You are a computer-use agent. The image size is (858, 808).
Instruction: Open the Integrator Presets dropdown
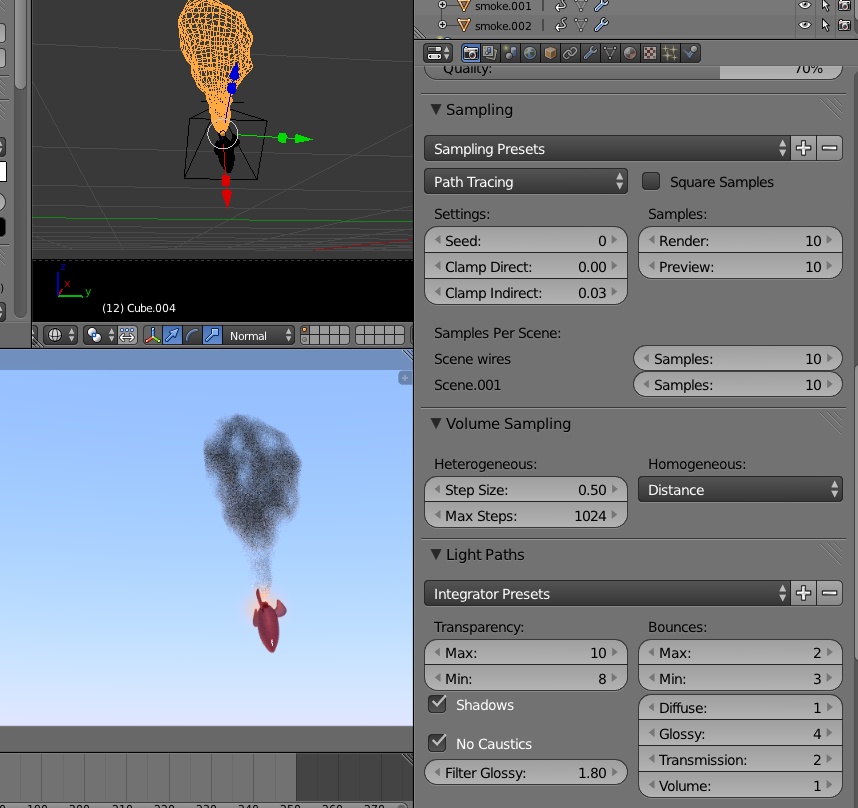[607, 593]
